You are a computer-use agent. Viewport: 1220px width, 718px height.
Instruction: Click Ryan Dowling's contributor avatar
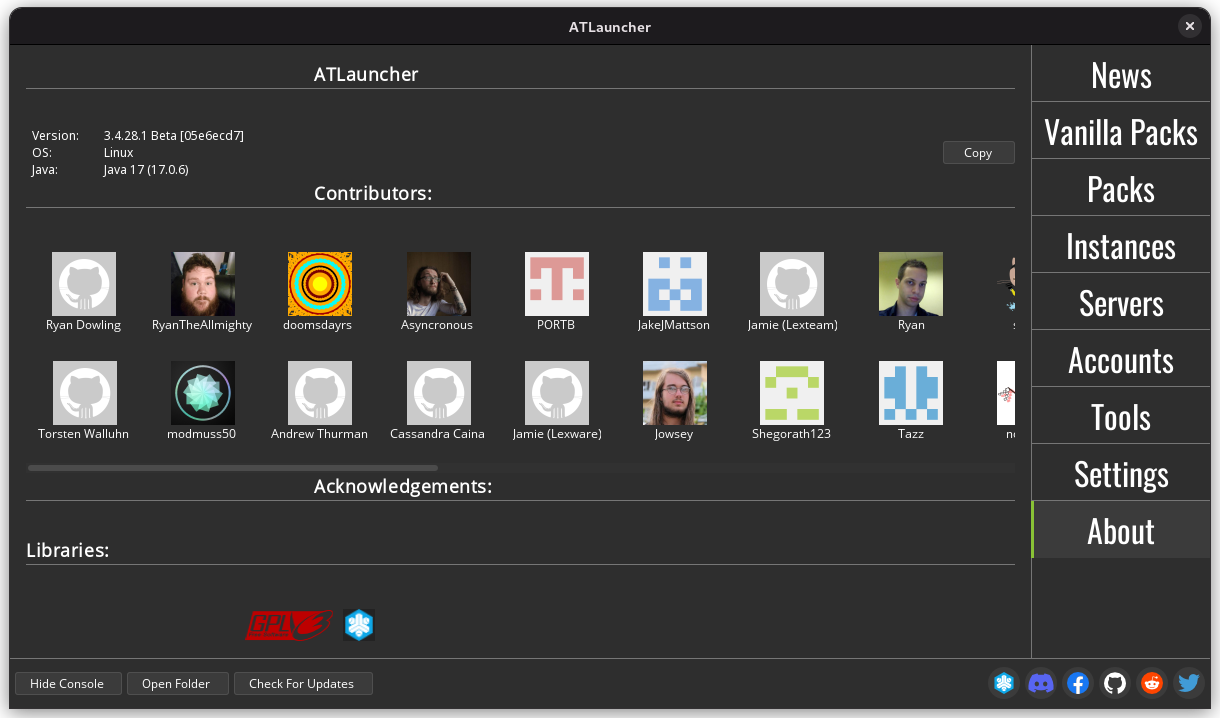(x=84, y=284)
